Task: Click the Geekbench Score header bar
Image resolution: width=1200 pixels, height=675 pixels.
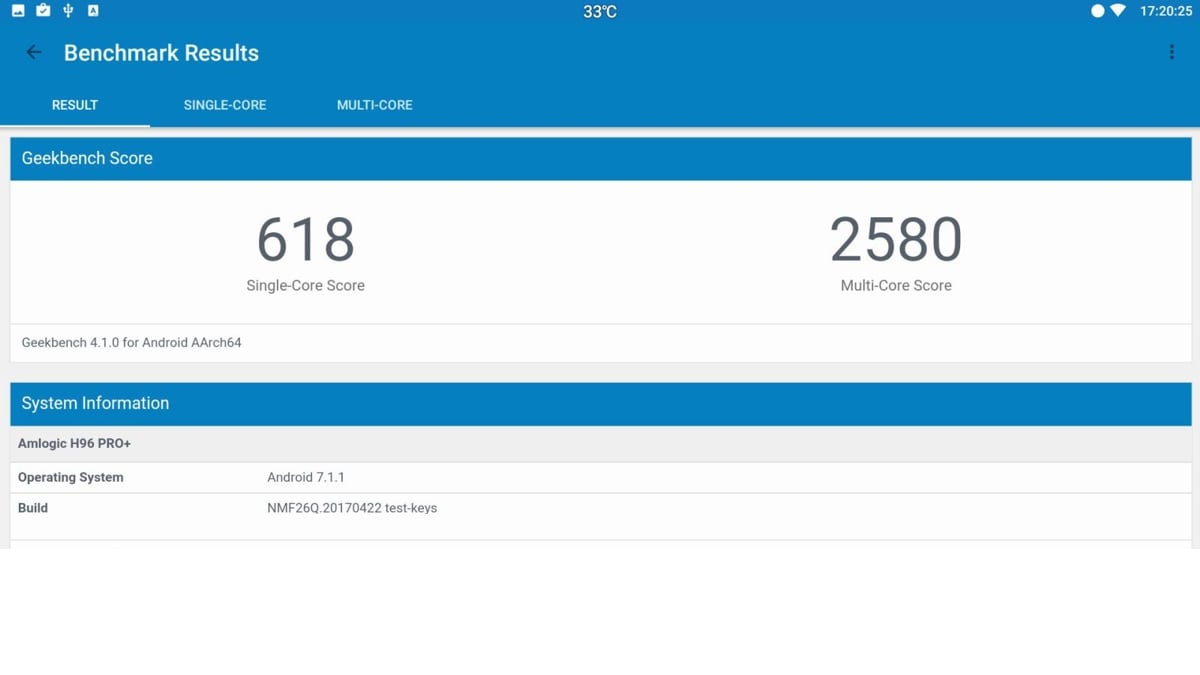Action: tap(87, 158)
